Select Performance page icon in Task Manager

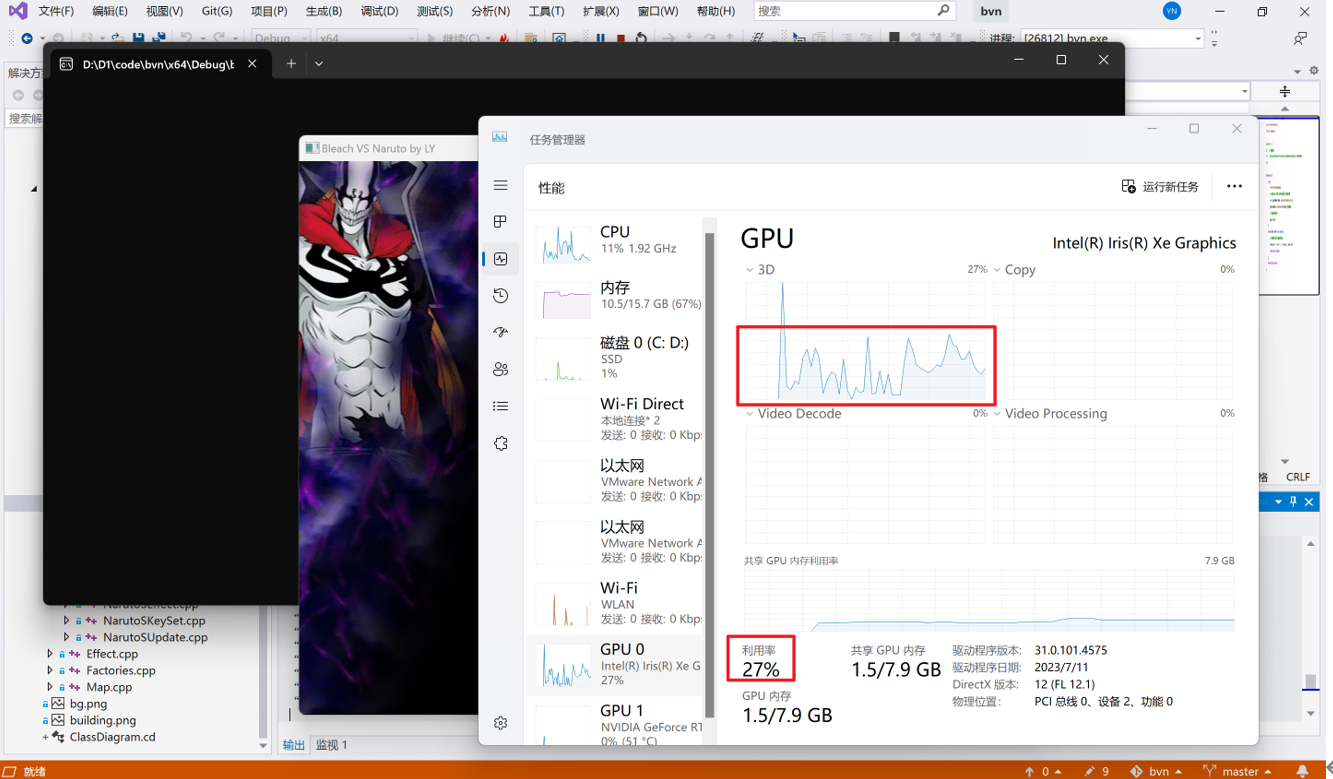tap(501, 259)
